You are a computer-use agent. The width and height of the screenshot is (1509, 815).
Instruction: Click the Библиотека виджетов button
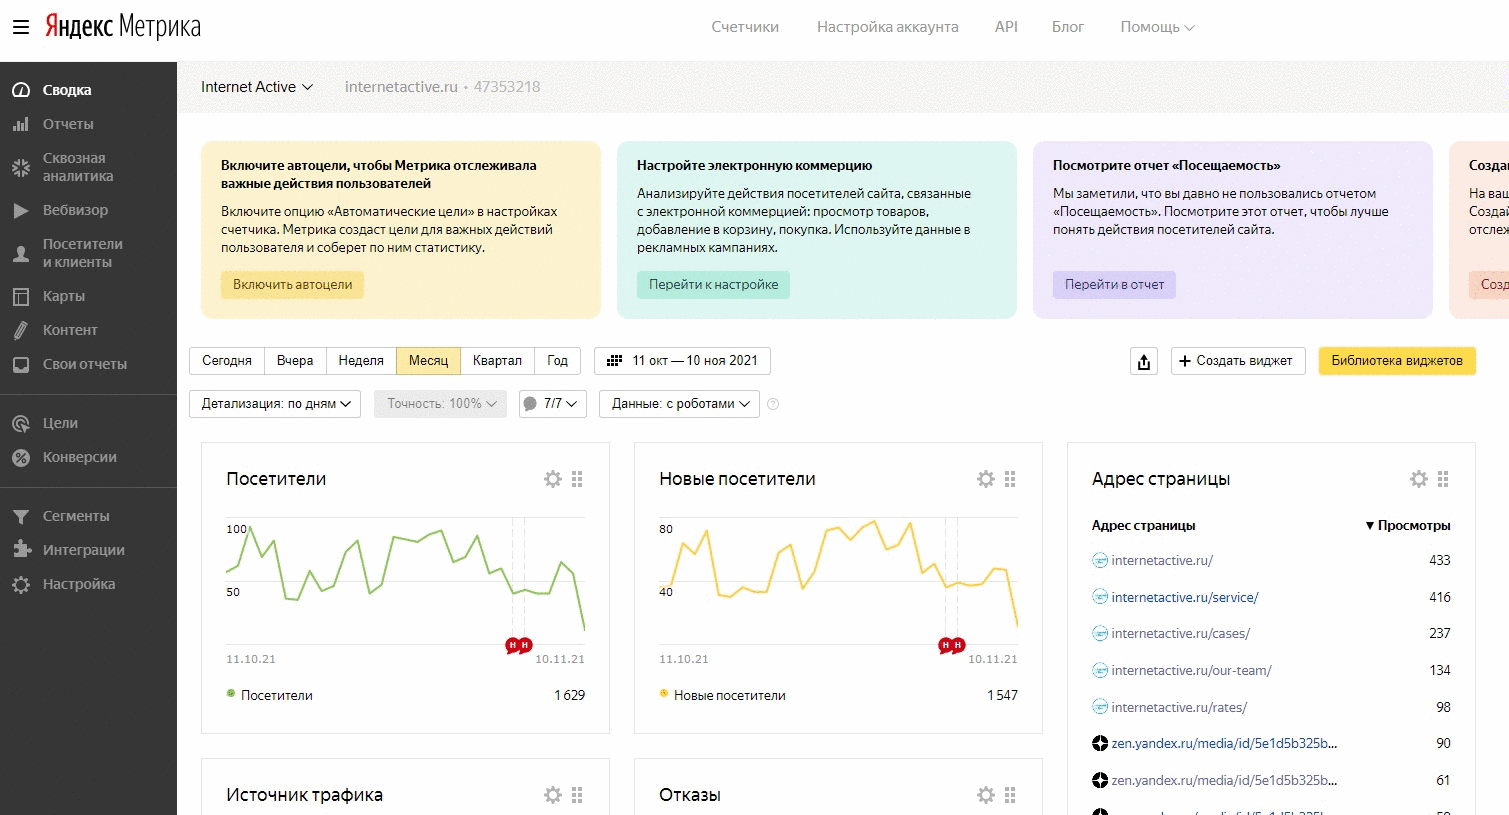(x=1397, y=361)
